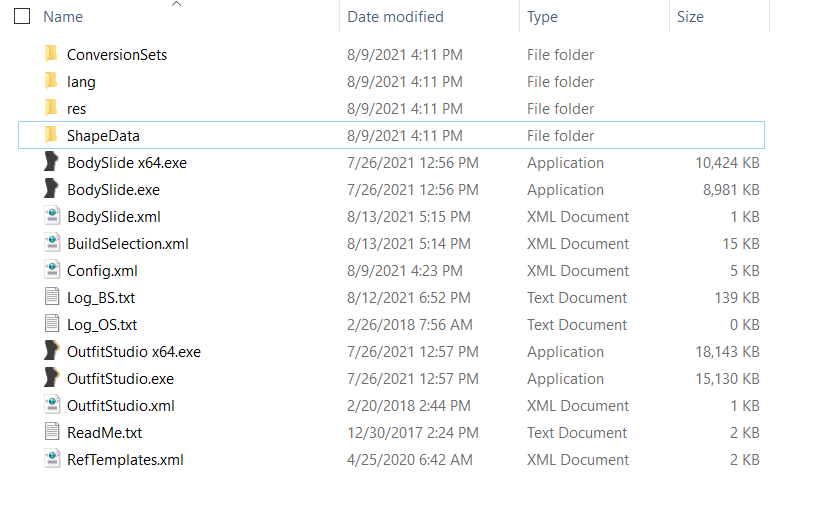Click the 15 KB size value
The image size is (813, 527).
pos(741,244)
